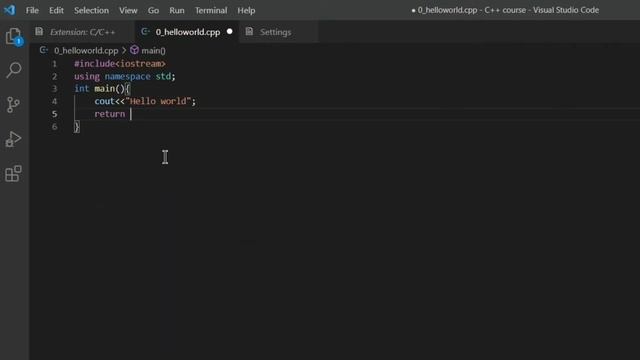
Task: Click the closing brace on line 6
Action: [77, 127]
